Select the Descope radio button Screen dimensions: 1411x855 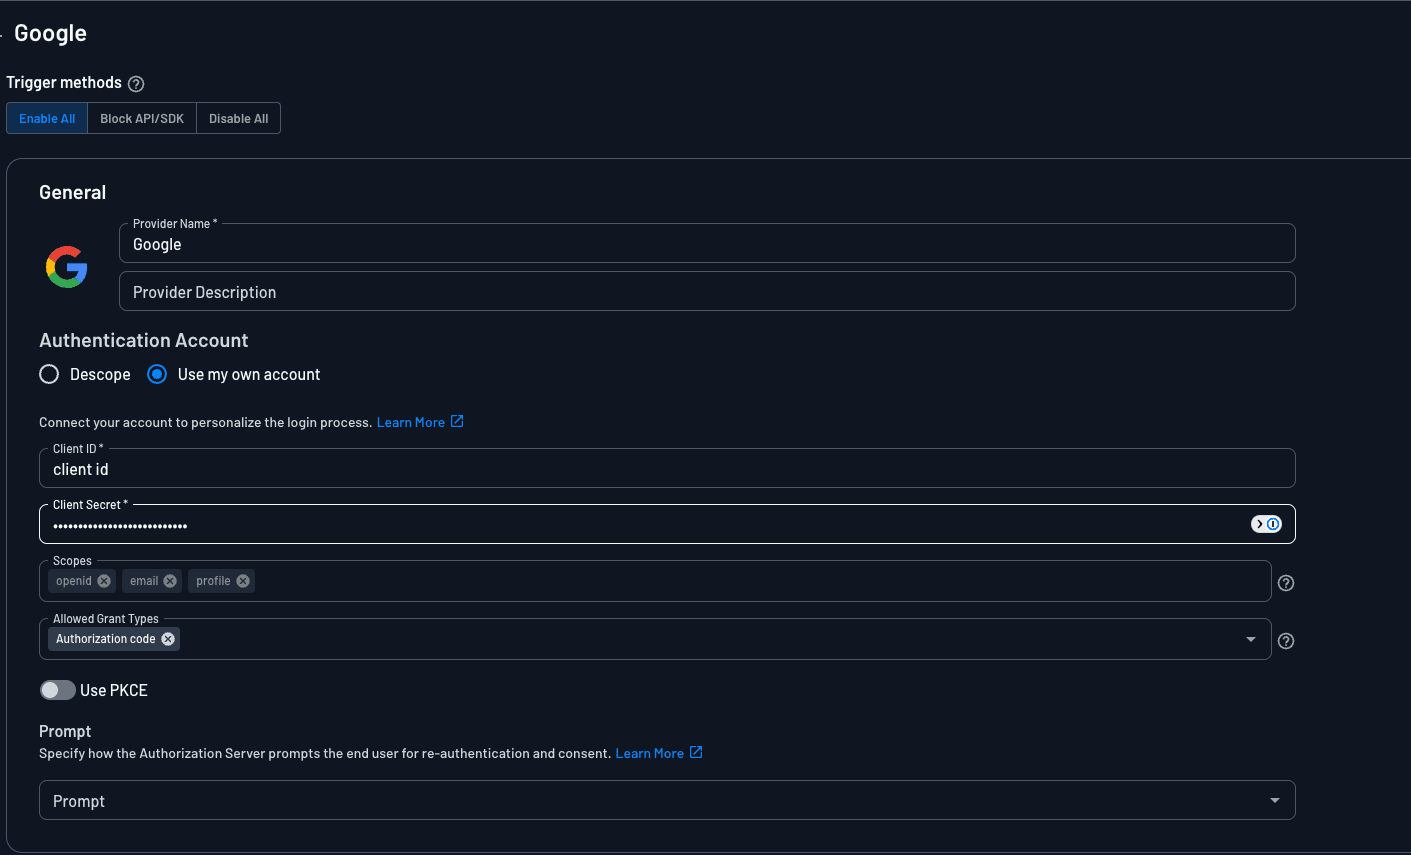49,374
